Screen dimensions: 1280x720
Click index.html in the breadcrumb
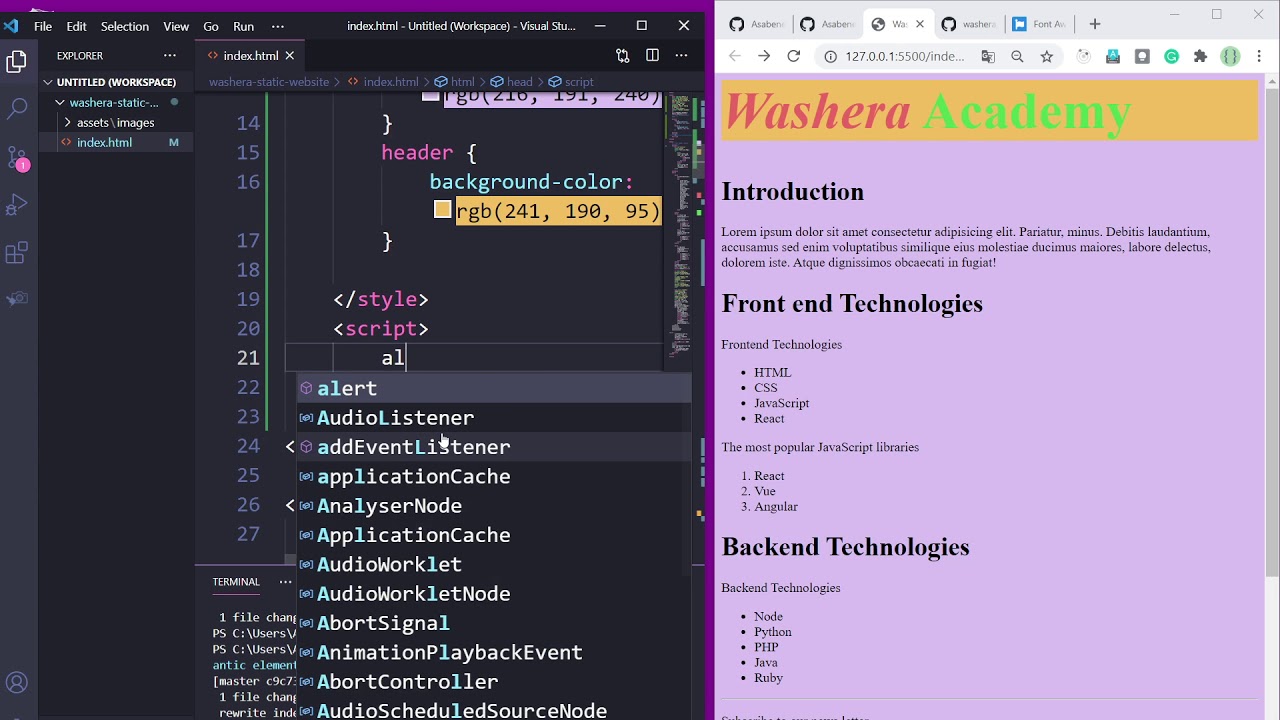click(391, 82)
